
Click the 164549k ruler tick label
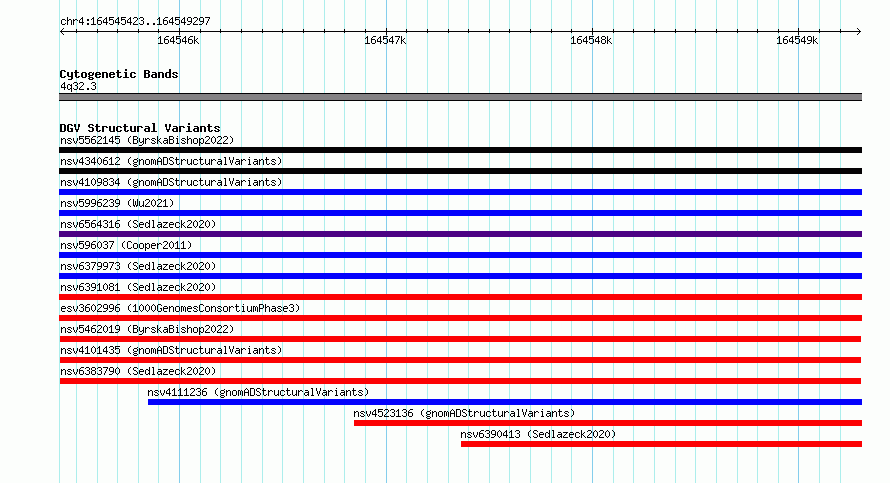797,40
